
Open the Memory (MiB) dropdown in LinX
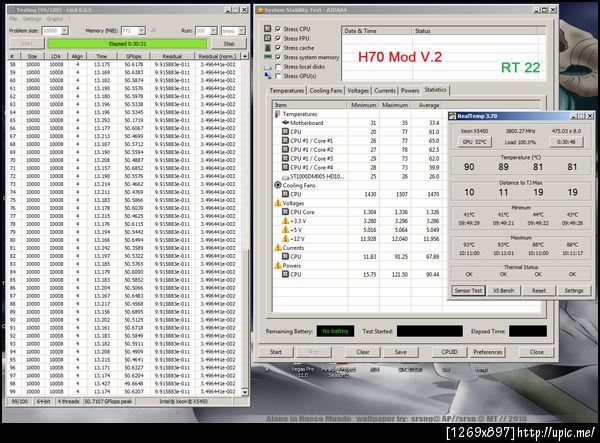click(142, 31)
